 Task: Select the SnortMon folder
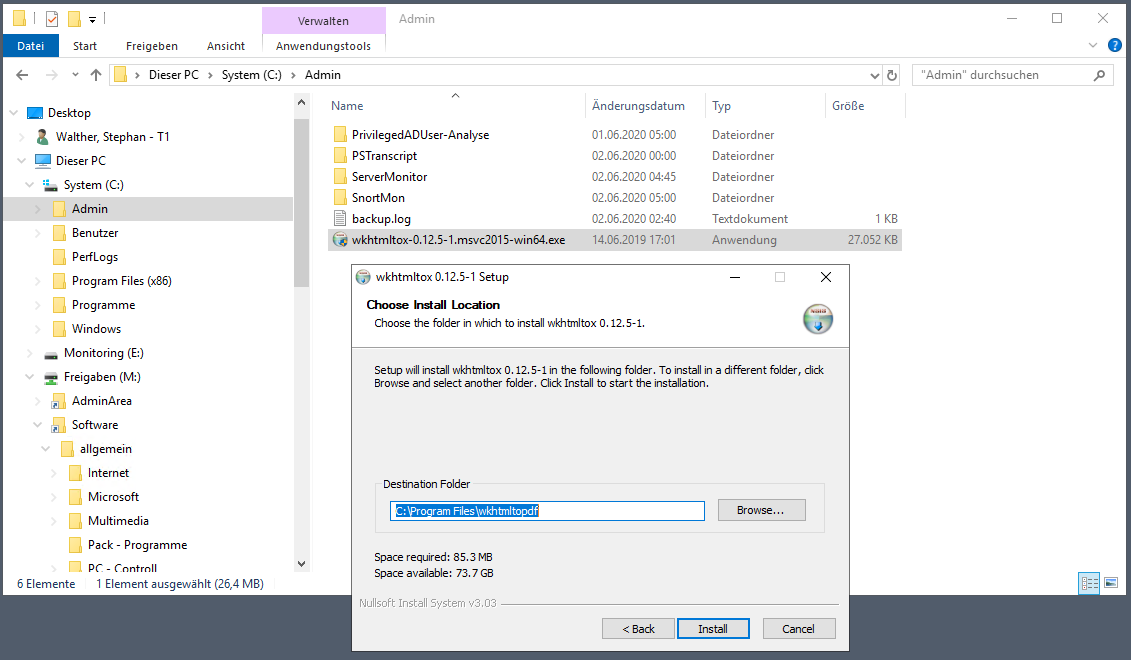tap(378, 198)
